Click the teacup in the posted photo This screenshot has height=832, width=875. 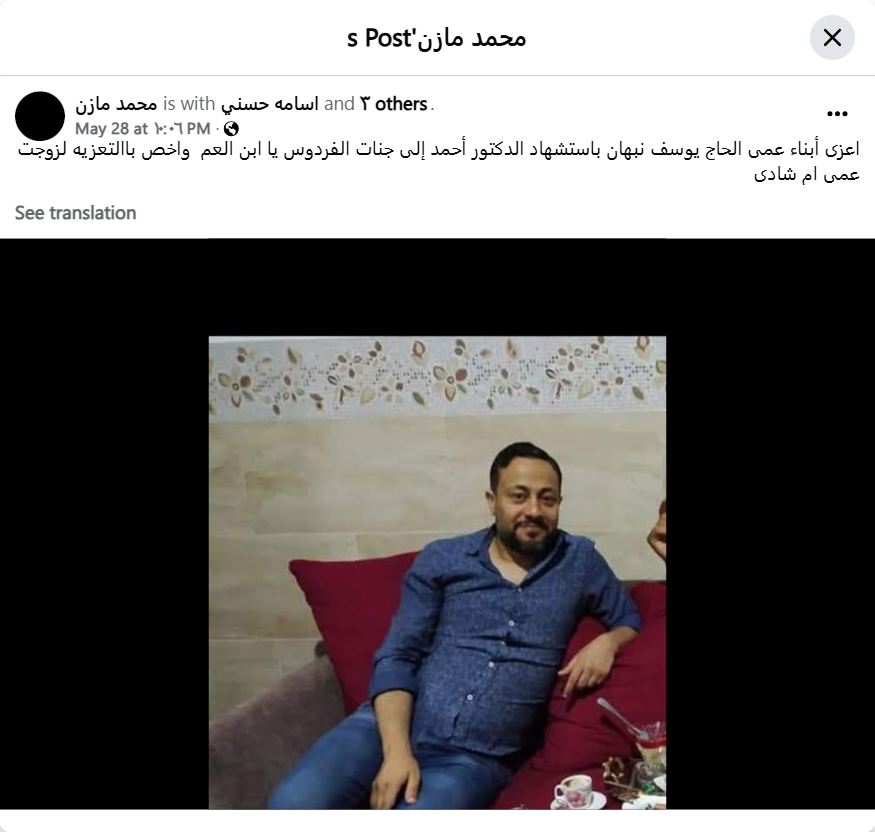pos(574,791)
